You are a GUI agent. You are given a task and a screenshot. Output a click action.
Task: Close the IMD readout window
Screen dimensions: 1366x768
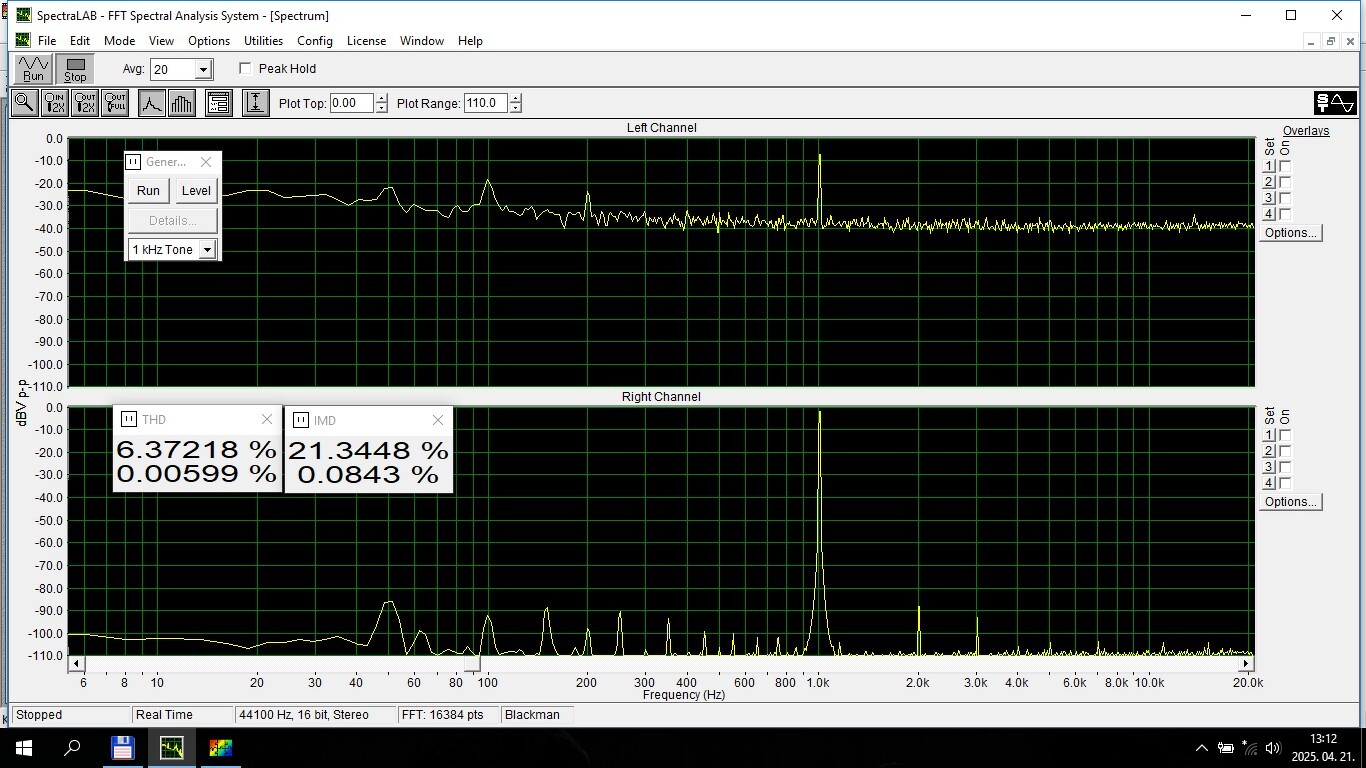click(437, 420)
